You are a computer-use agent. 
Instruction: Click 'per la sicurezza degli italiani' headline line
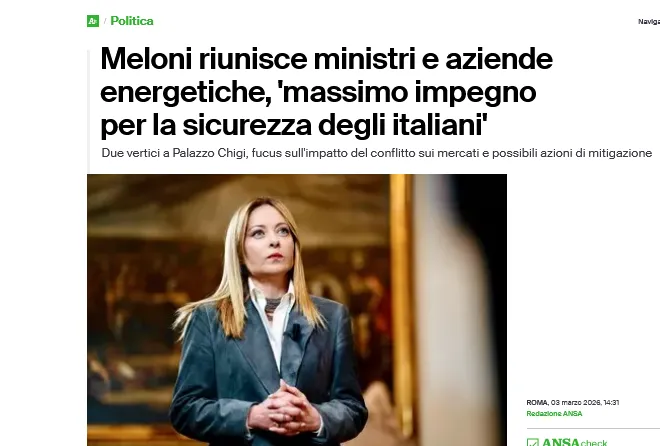(x=293, y=125)
